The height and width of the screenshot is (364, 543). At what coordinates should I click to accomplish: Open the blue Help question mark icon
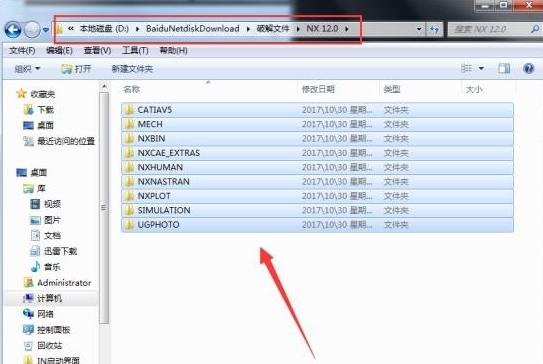tap(528, 69)
